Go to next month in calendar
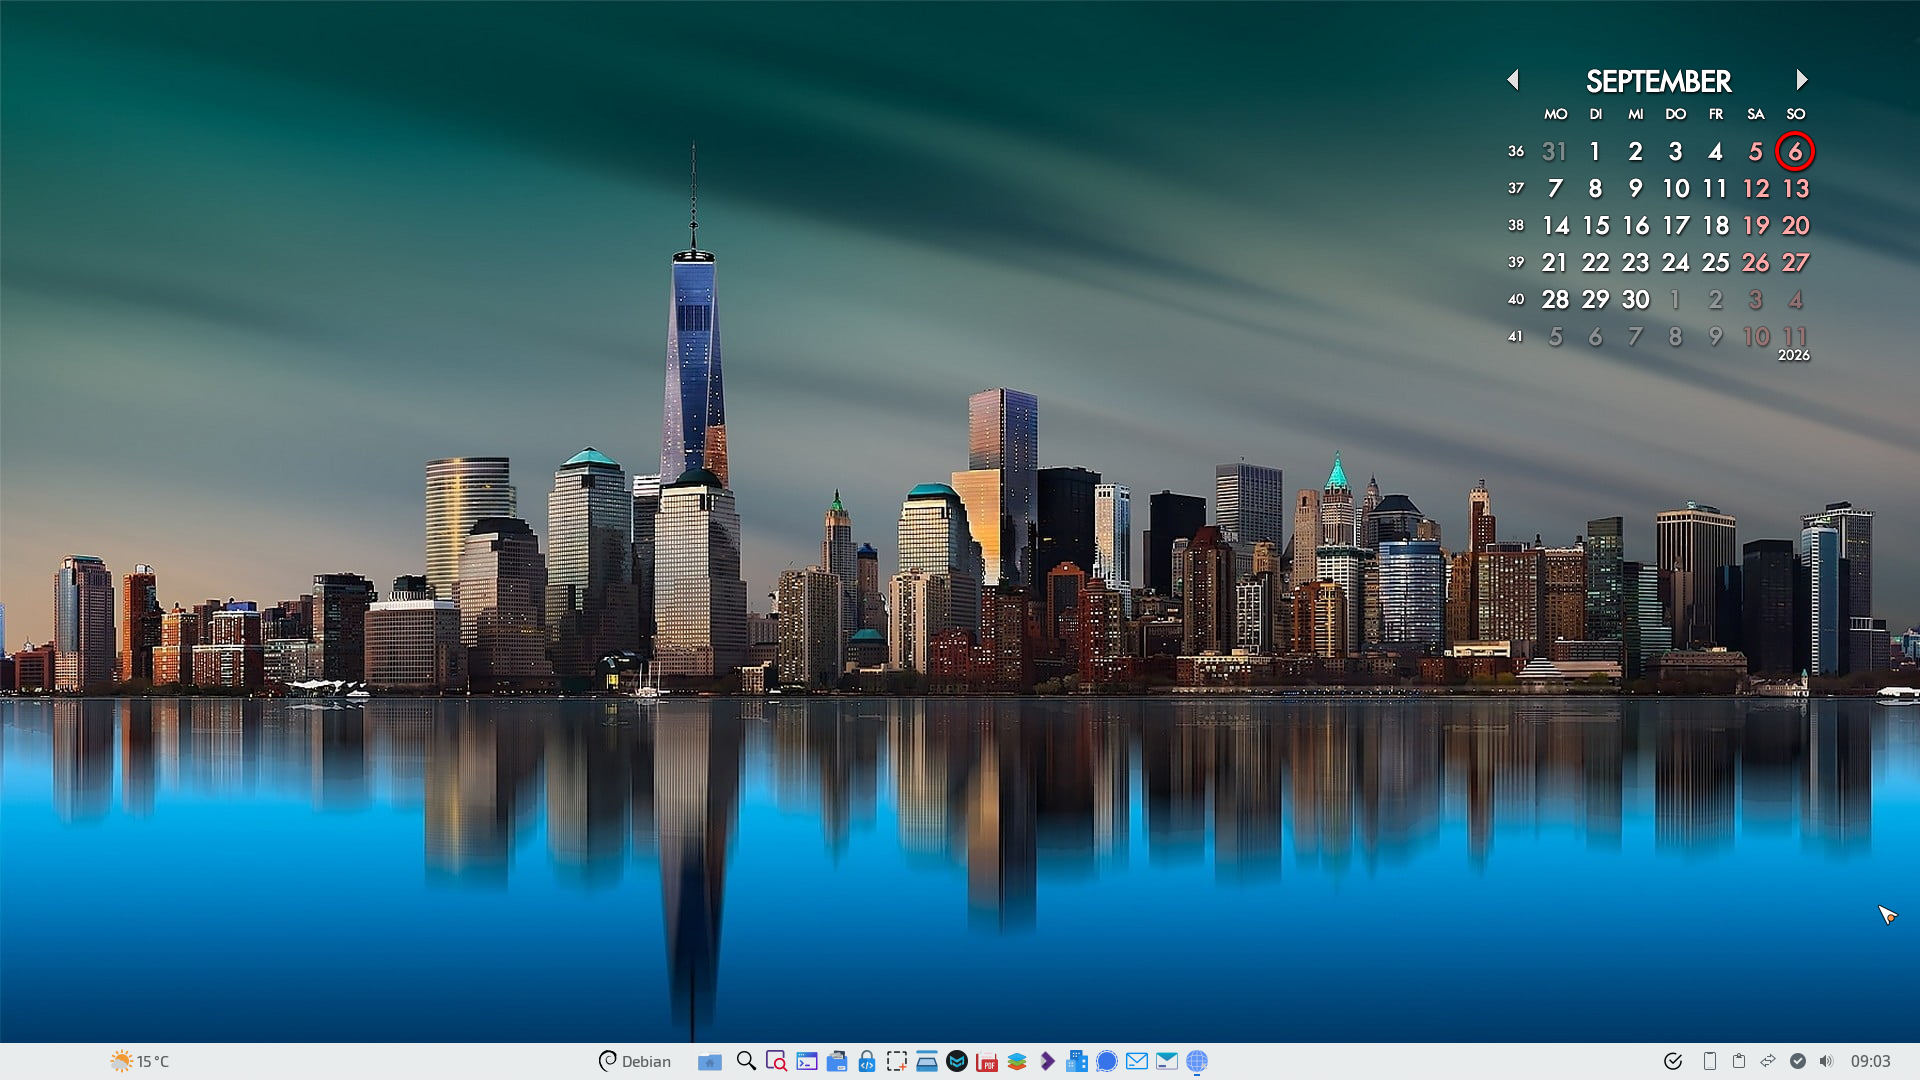The height and width of the screenshot is (1080, 1920). [x=1801, y=80]
